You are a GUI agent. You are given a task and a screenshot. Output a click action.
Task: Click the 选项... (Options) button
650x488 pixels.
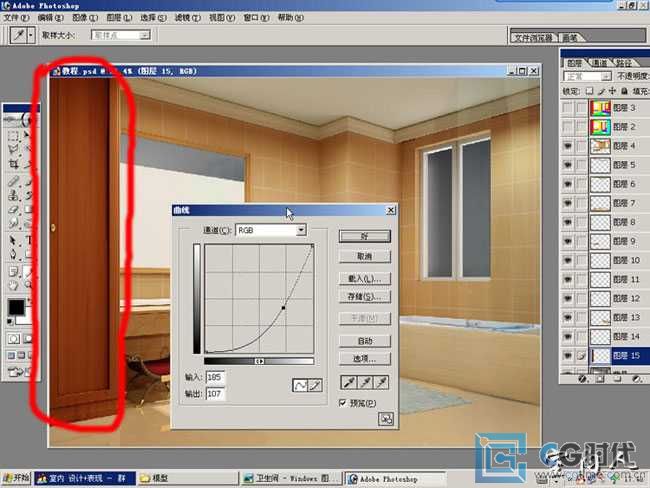[365, 359]
